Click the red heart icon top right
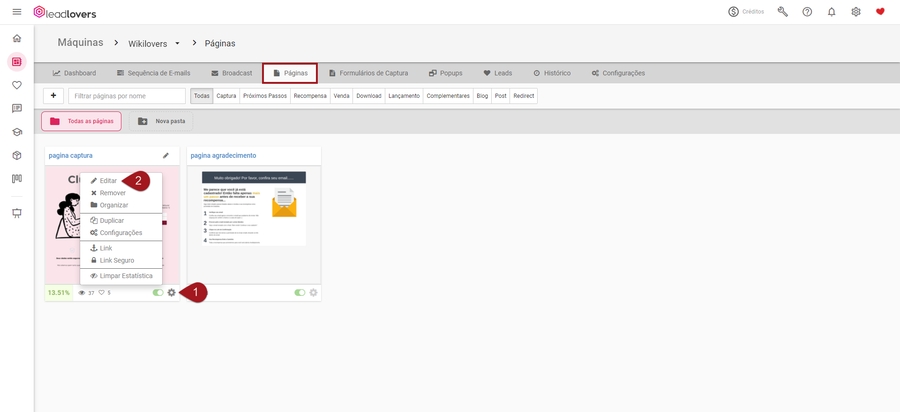This screenshot has width=900, height=412. [880, 12]
